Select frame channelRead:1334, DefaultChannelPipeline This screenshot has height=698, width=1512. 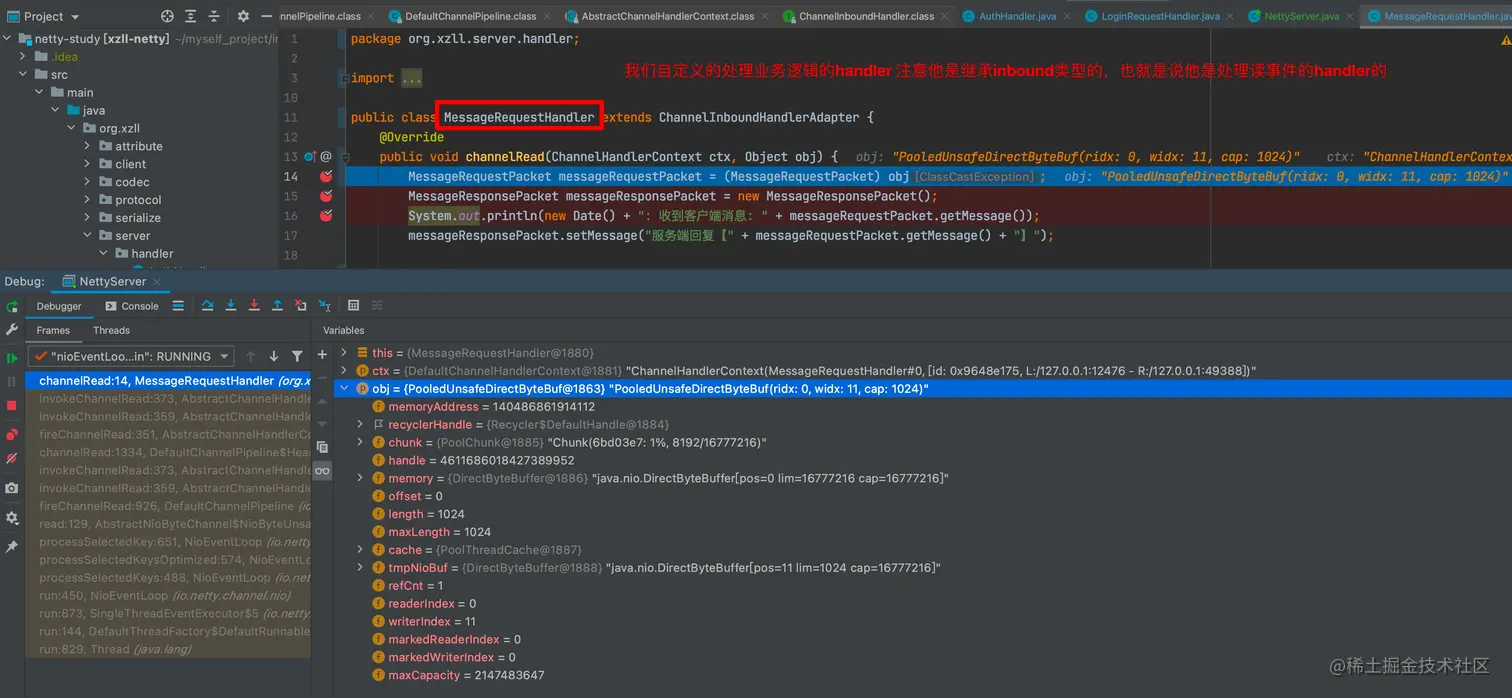(x=168, y=452)
